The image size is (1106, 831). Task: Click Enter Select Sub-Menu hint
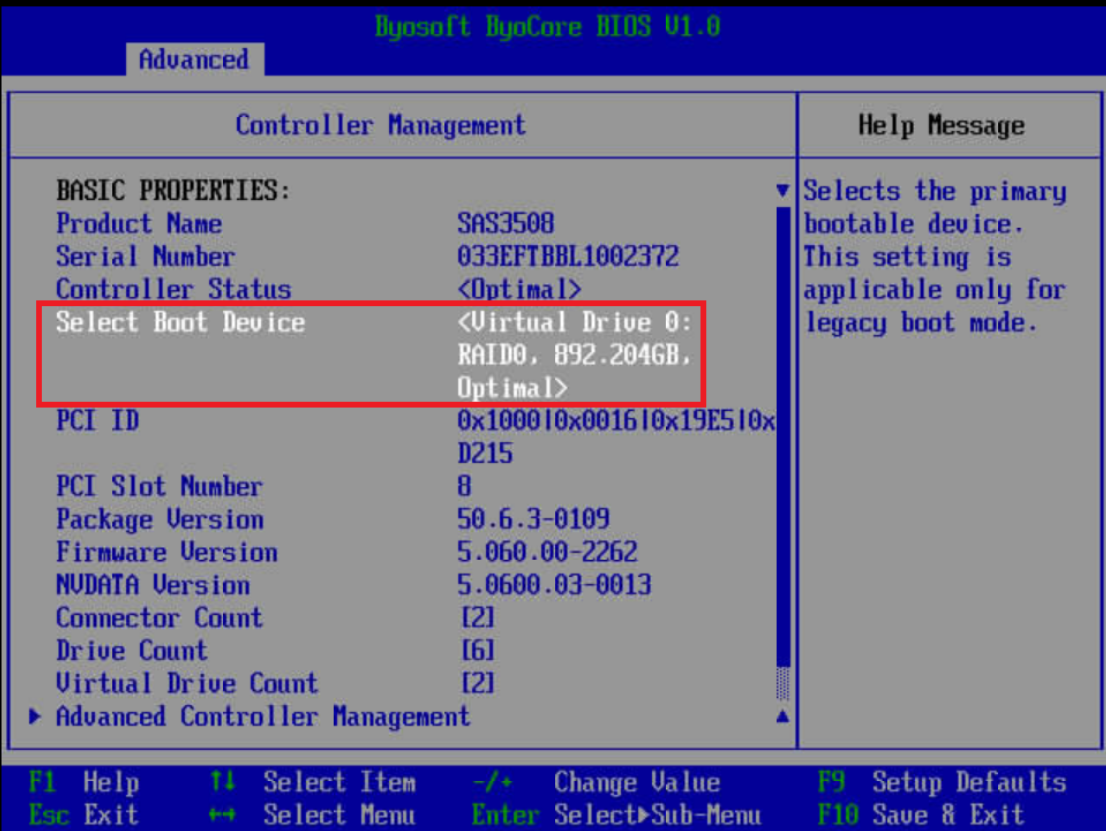pyautogui.click(x=615, y=815)
